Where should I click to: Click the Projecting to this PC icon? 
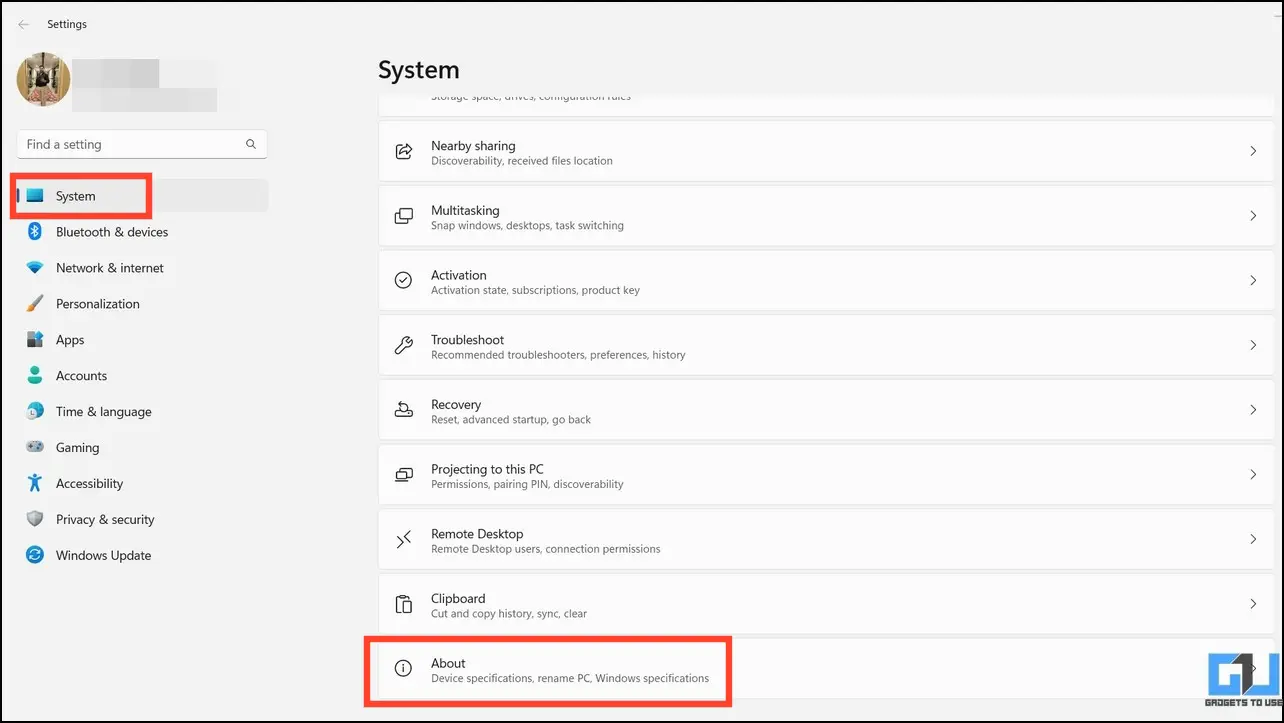404,475
